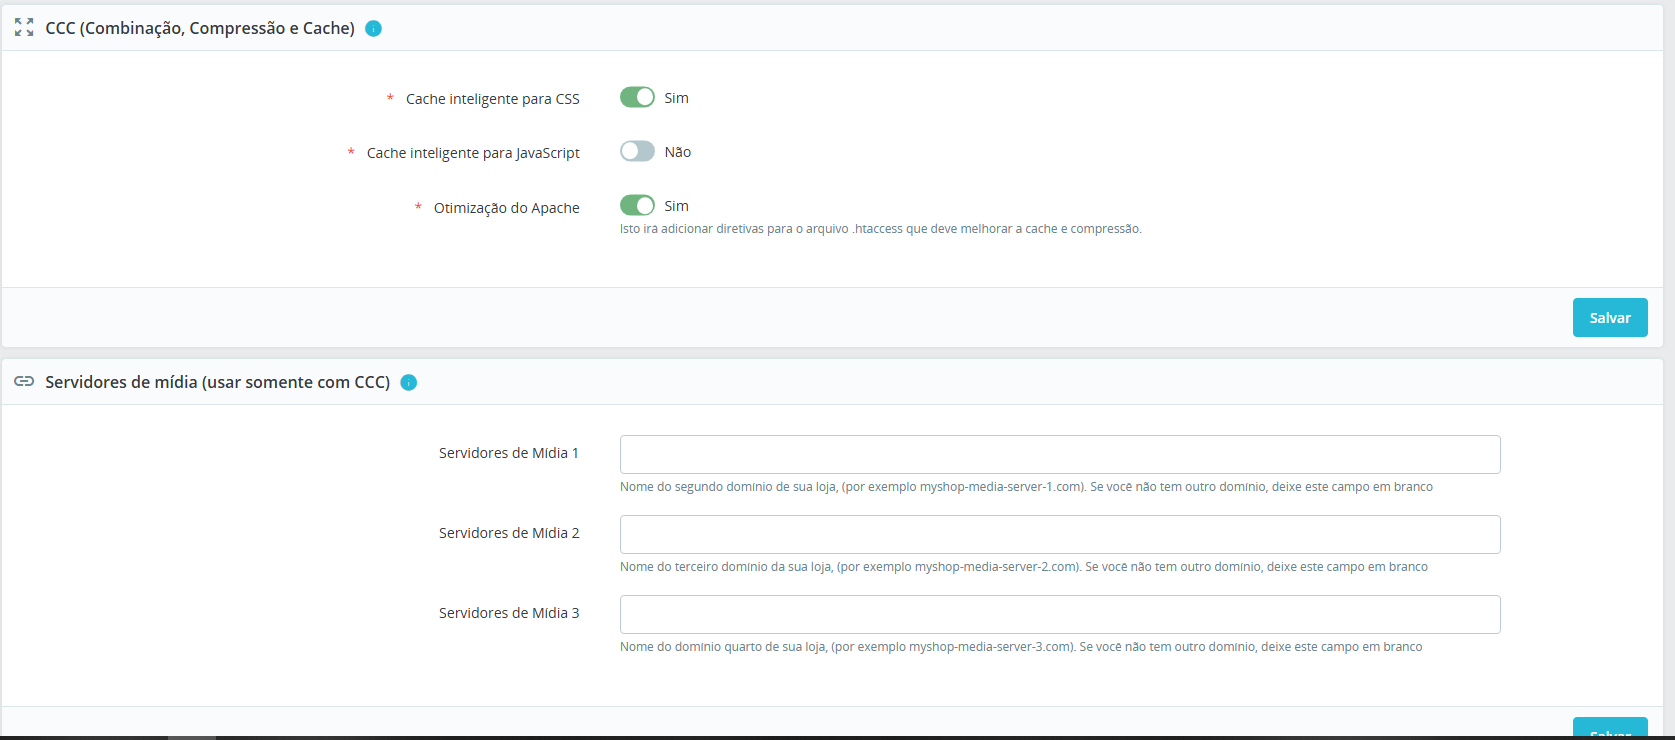Click the help text mentioning myshop-media-server-1.com
This screenshot has width=1675, height=740.
[x=1026, y=487]
